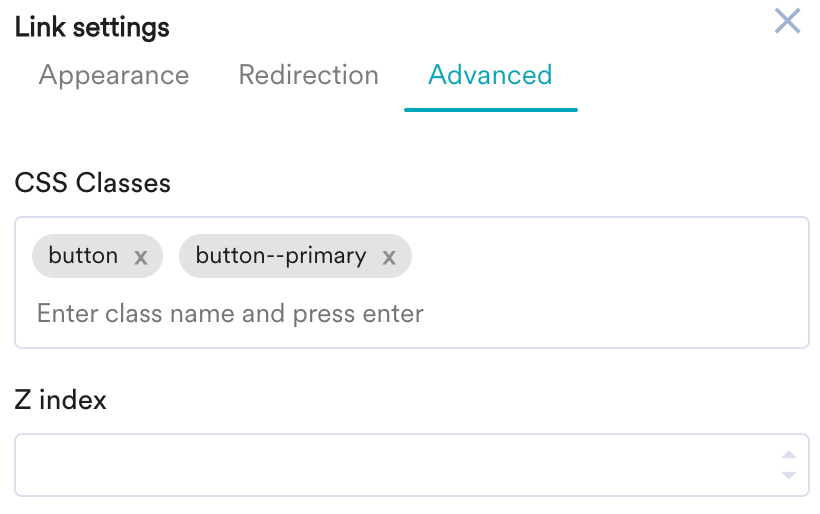Remove the "button" class tag

click(x=141, y=257)
